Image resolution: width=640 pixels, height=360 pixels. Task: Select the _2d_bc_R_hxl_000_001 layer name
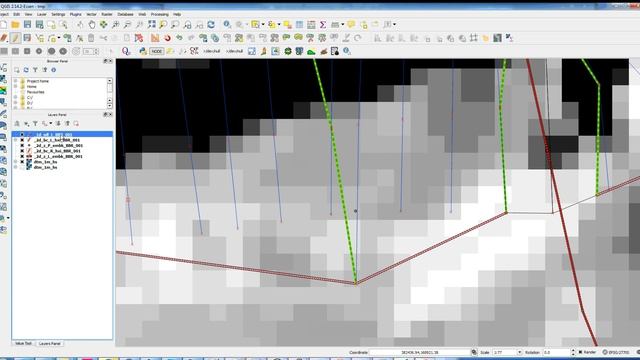[x=58, y=151]
